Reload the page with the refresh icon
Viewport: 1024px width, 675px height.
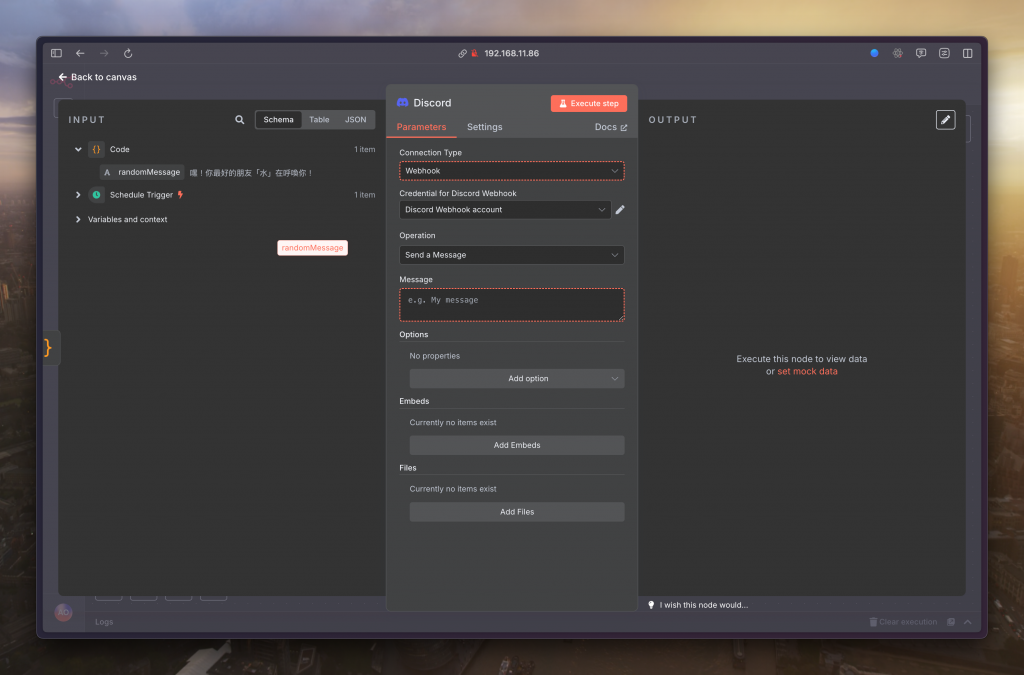128,53
